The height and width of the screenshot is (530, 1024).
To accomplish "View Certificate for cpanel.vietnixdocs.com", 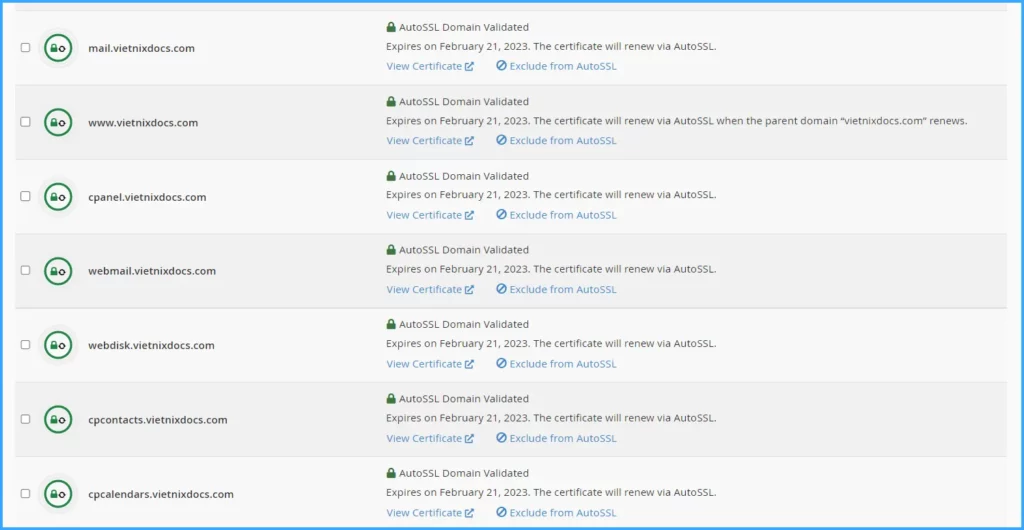I will [x=429, y=215].
